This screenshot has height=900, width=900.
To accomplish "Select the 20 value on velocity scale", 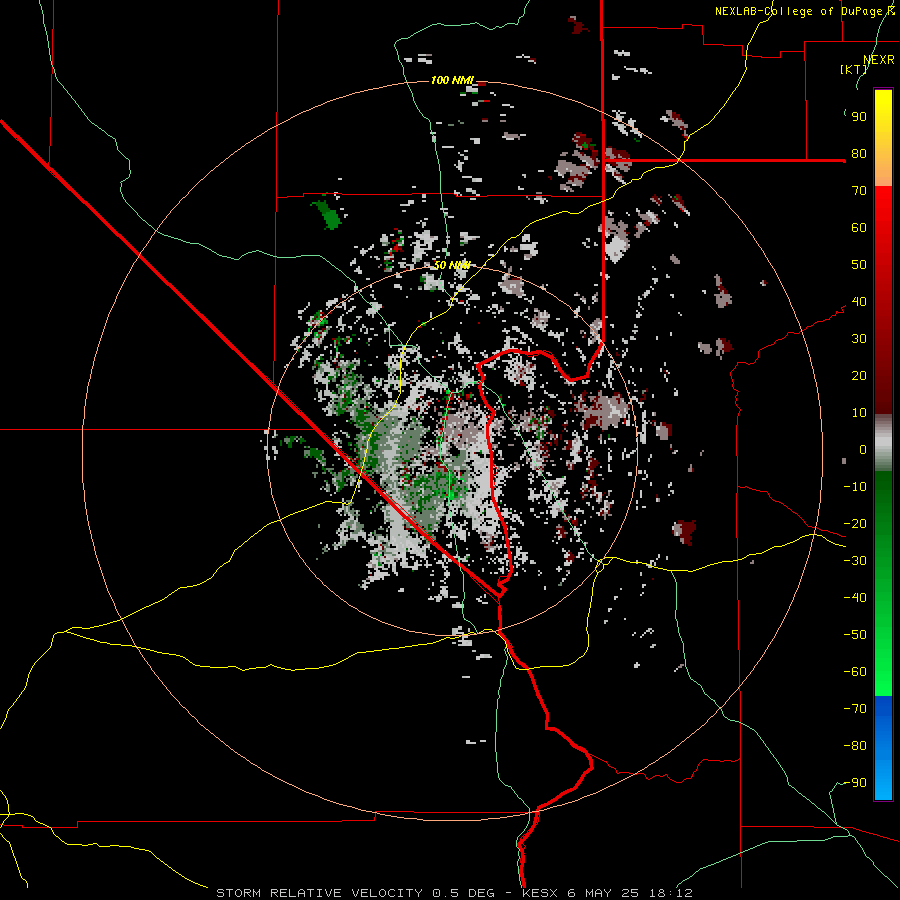I will 859,376.
